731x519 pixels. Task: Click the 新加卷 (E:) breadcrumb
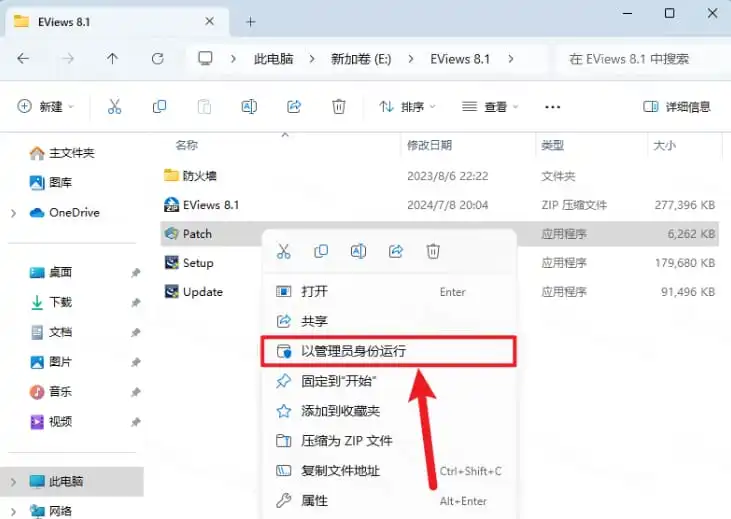[x=361, y=59]
